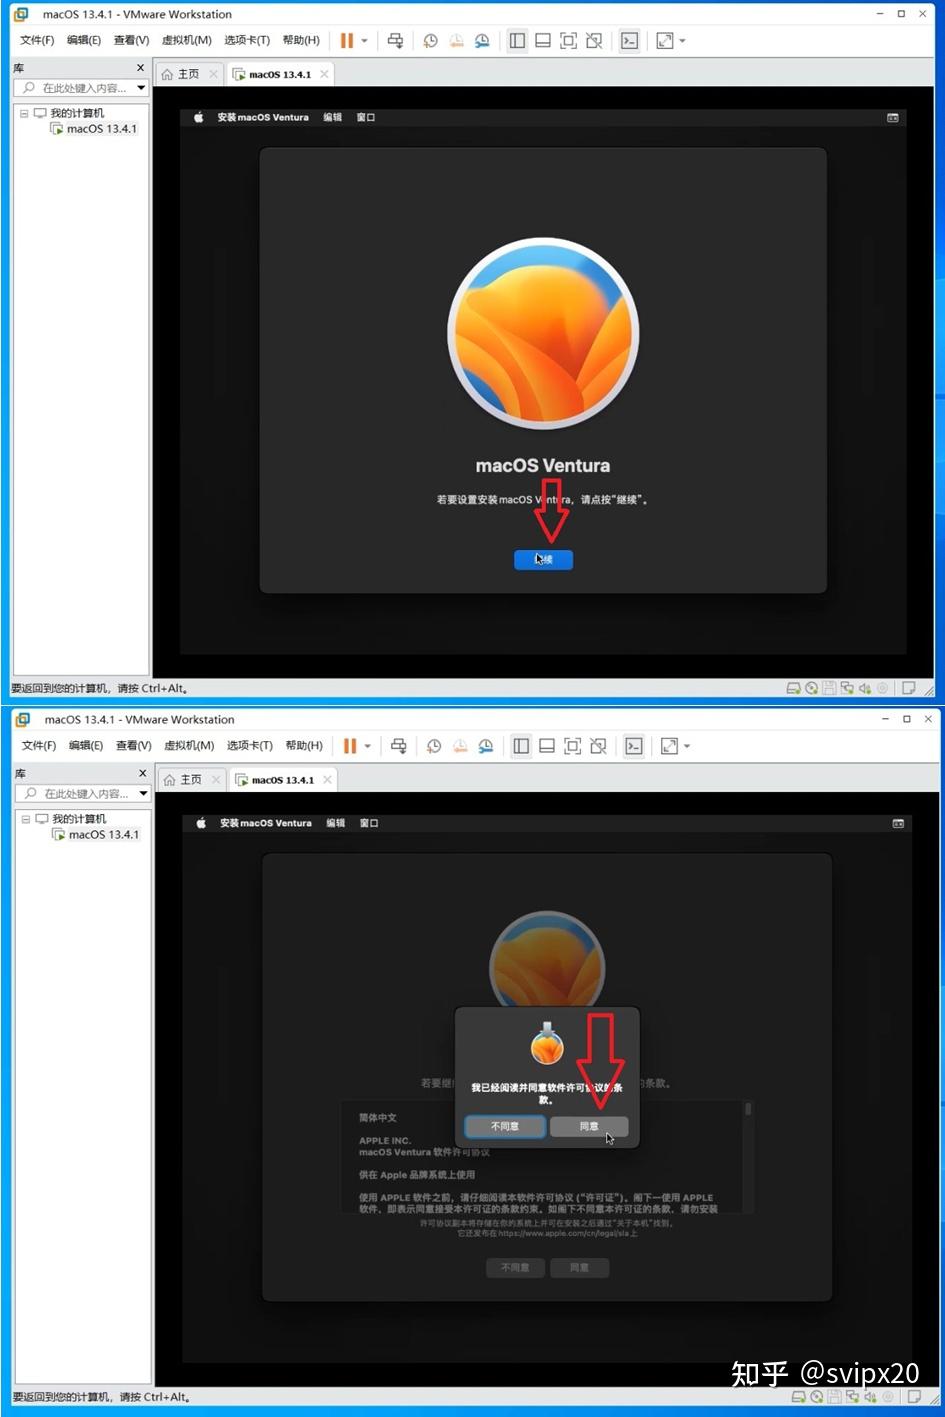Collapse 我的计算机 tree node in top window
Image resolution: width=945 pixels, height=1417 pixels.
(24, 113)
